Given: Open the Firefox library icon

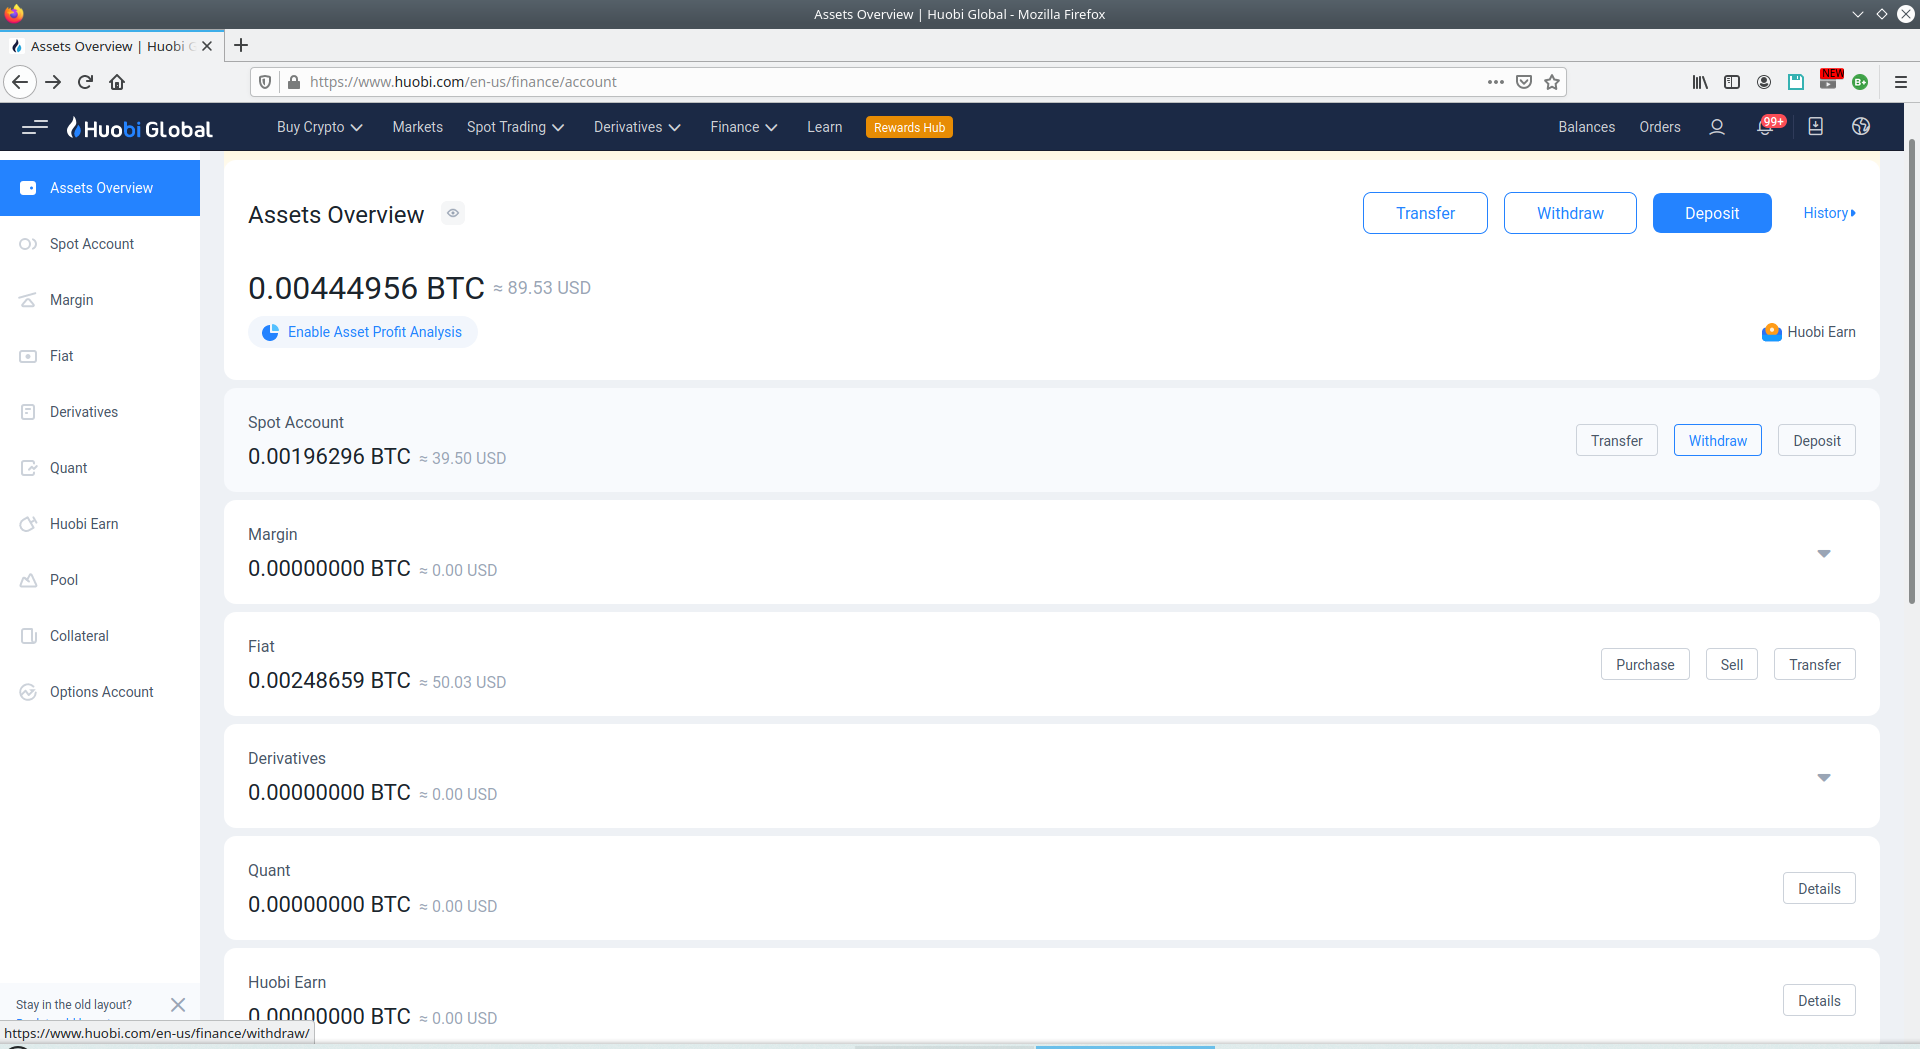Looking at the screenshot, I should pyautogui.click(x=1700, y=82).
